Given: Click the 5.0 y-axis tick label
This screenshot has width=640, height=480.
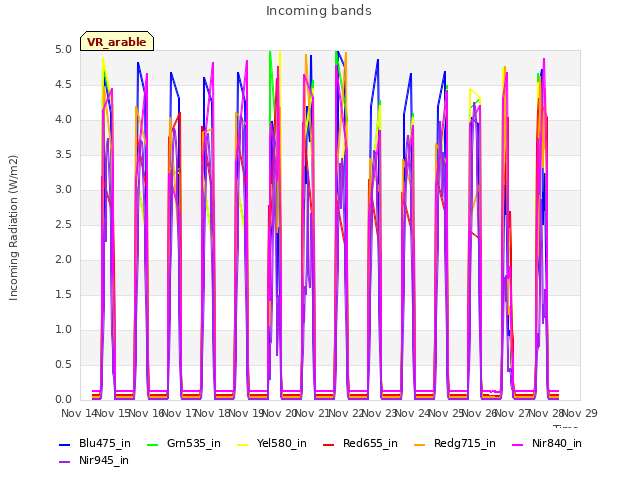Looking at the screenshot, I should 63,50.
